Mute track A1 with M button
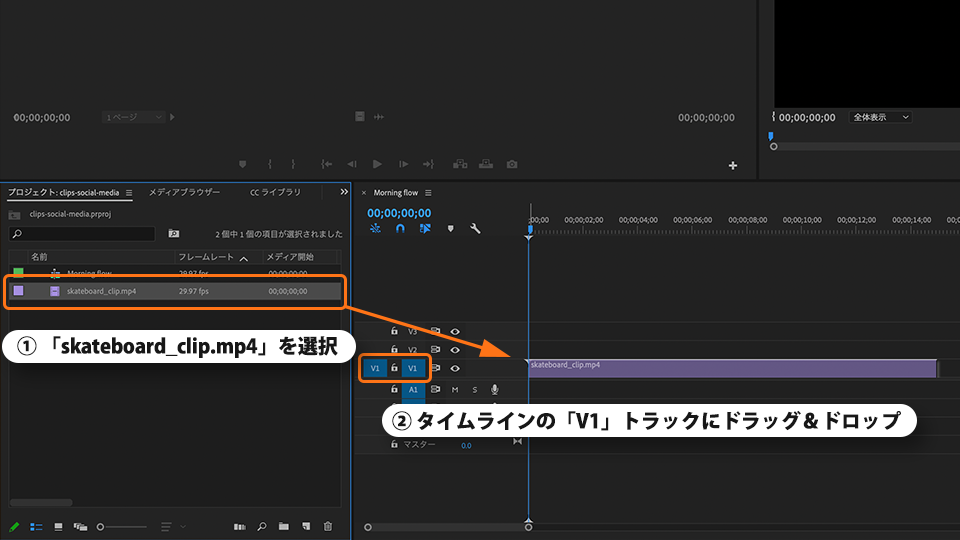Viewport: 960px width, 540px height. click(x=455, y=389)
